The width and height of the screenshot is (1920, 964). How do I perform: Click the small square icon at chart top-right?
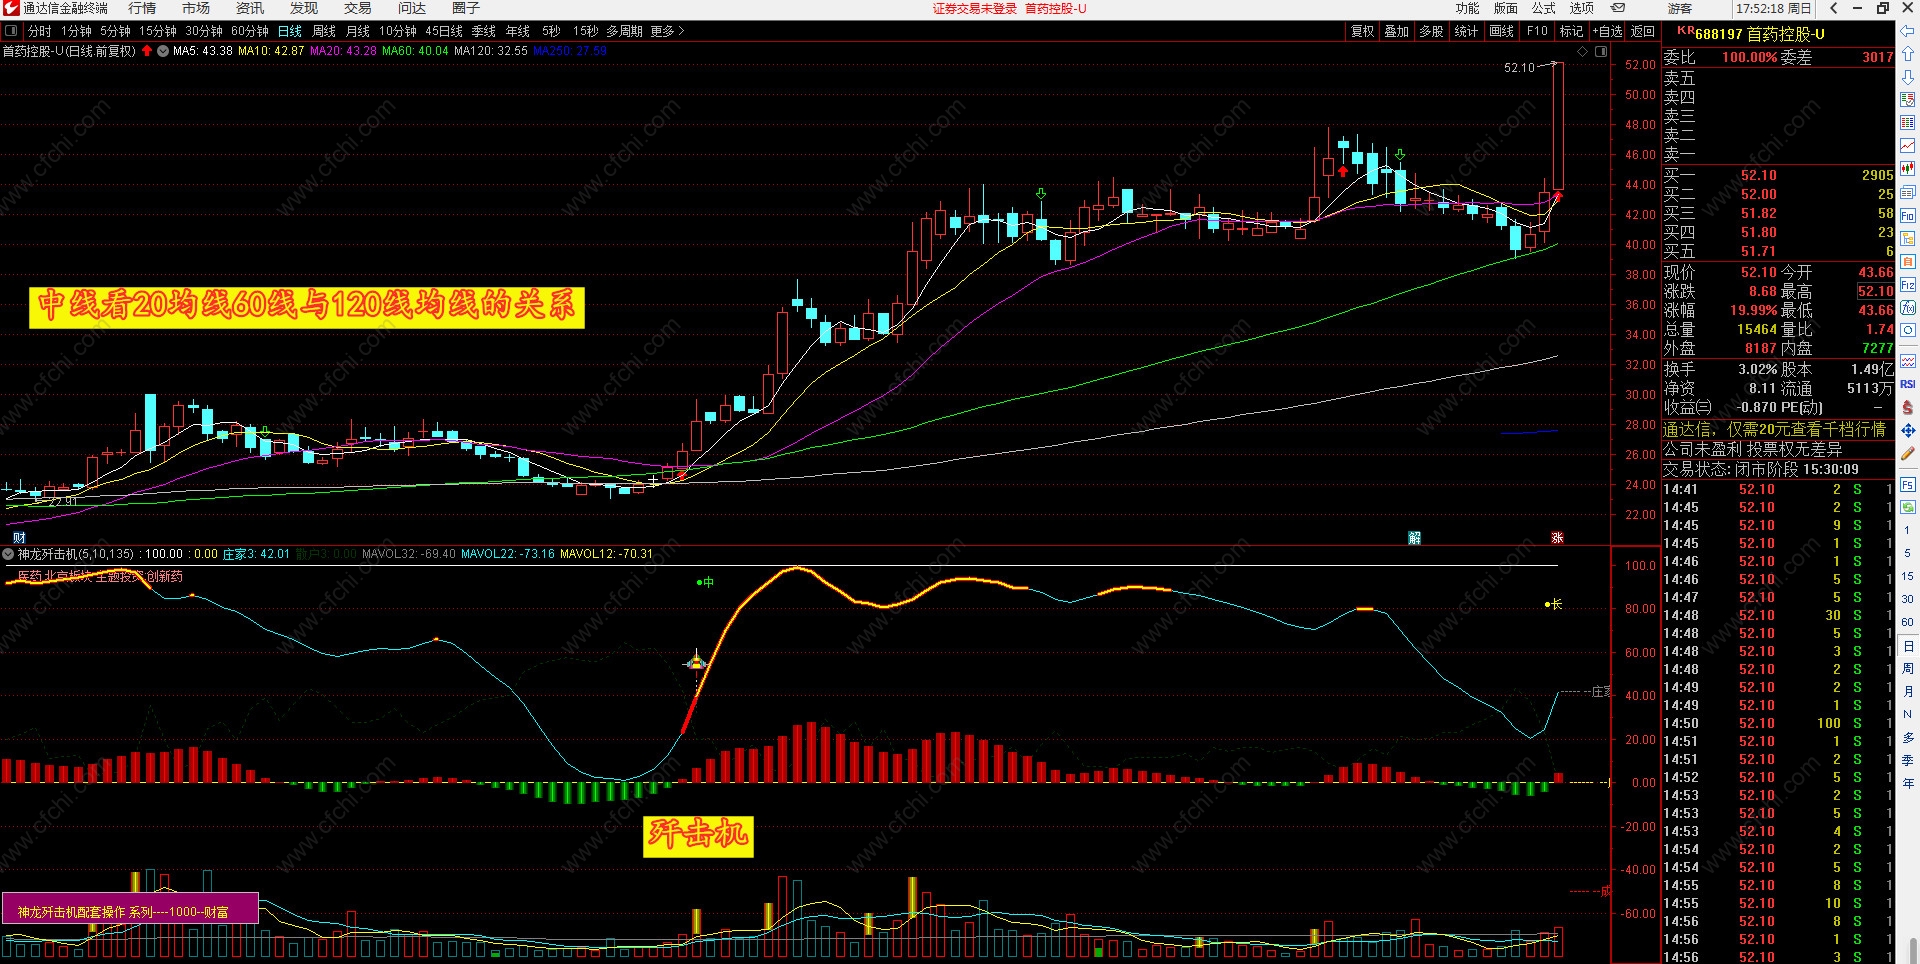[x=1600, y=51]
